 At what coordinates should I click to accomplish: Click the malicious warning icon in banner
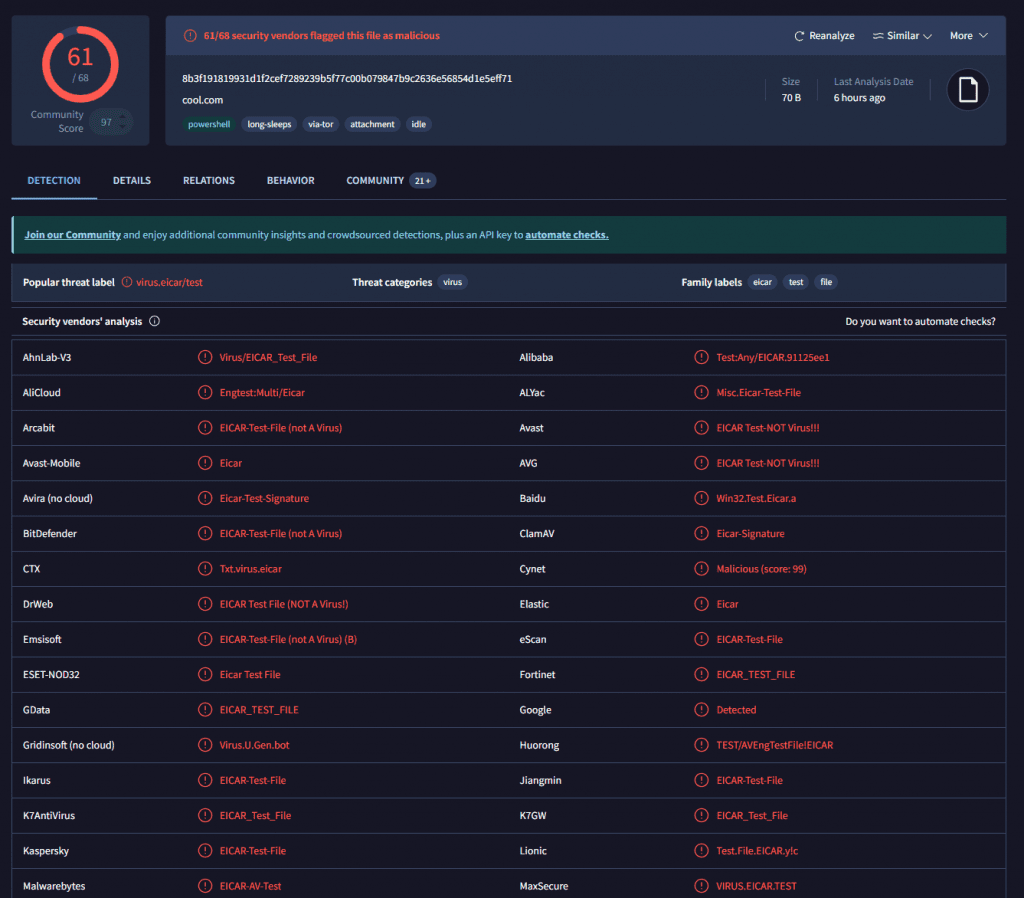point(190,36)
